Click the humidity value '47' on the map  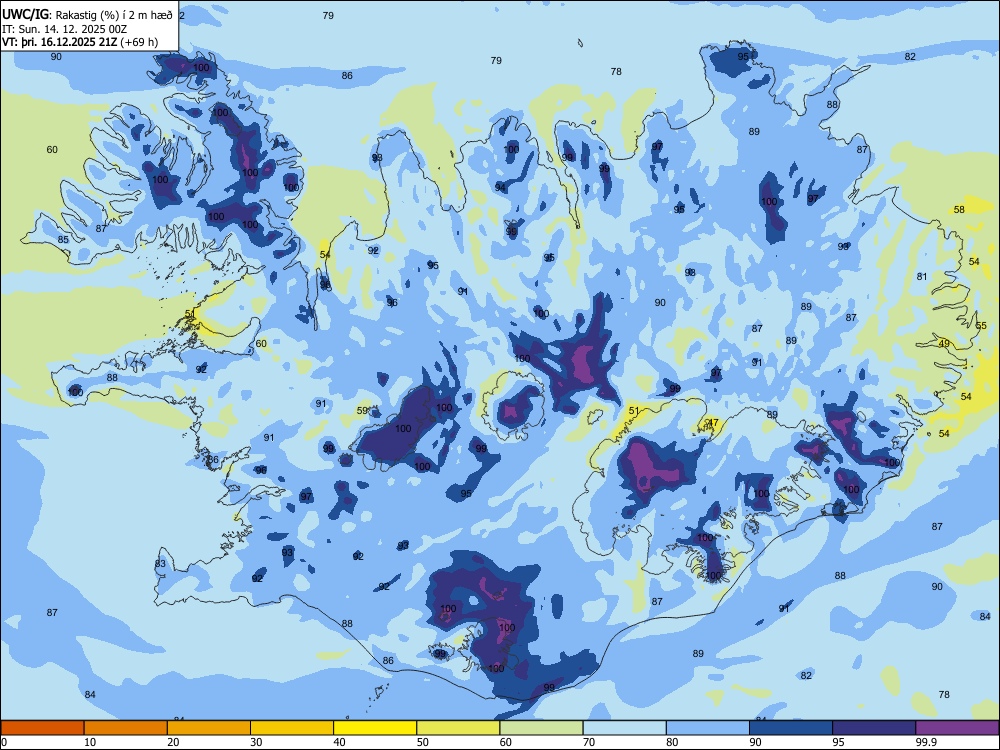click(713, 422)
